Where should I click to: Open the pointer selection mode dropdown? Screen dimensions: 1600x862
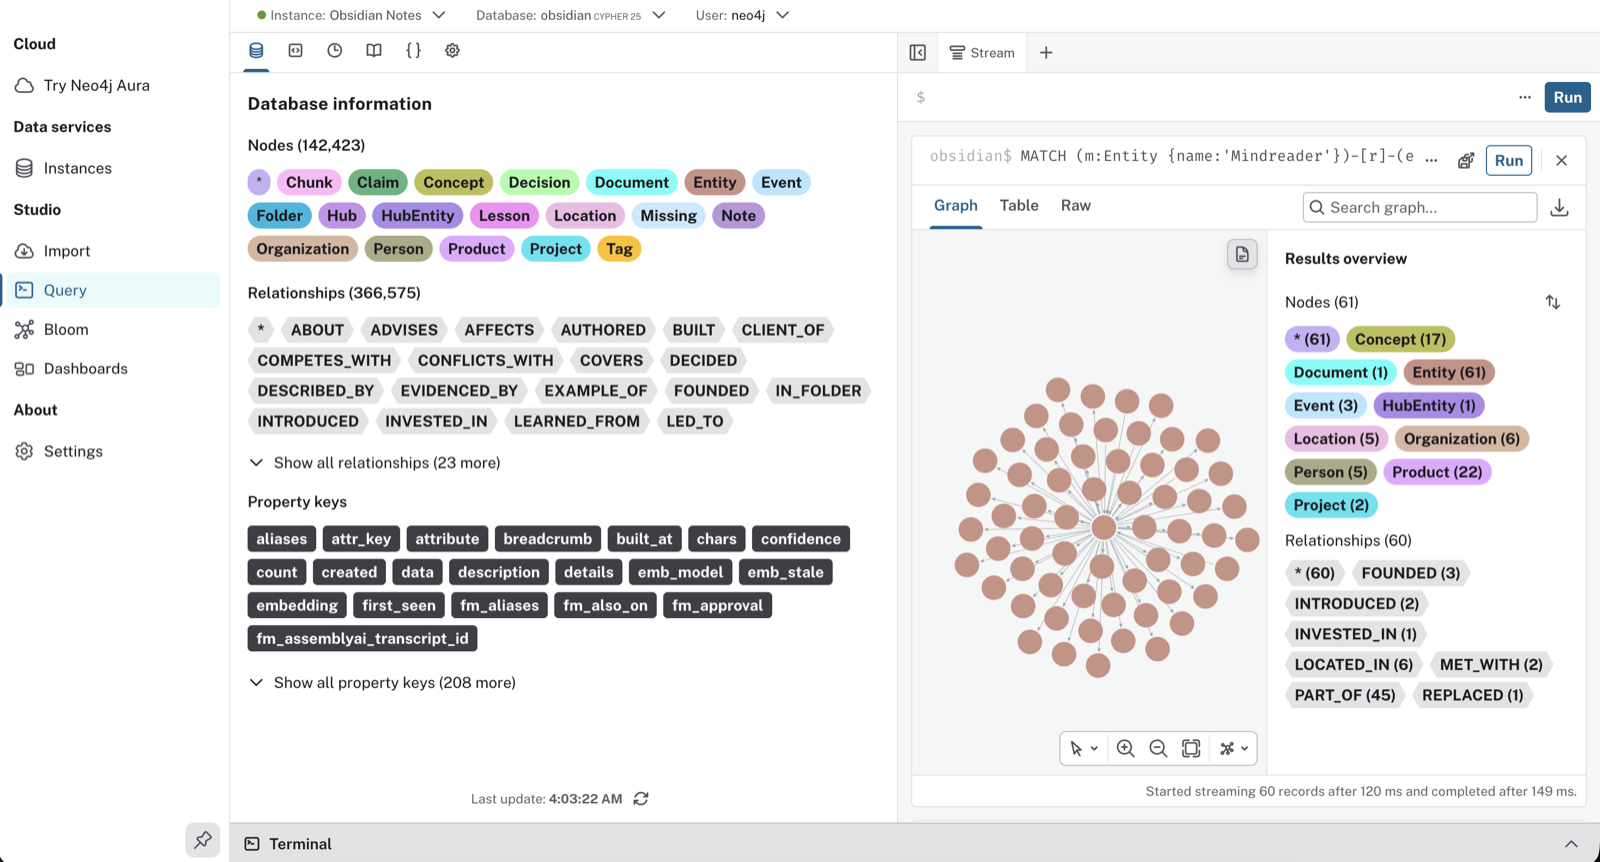coord(1084,748)
